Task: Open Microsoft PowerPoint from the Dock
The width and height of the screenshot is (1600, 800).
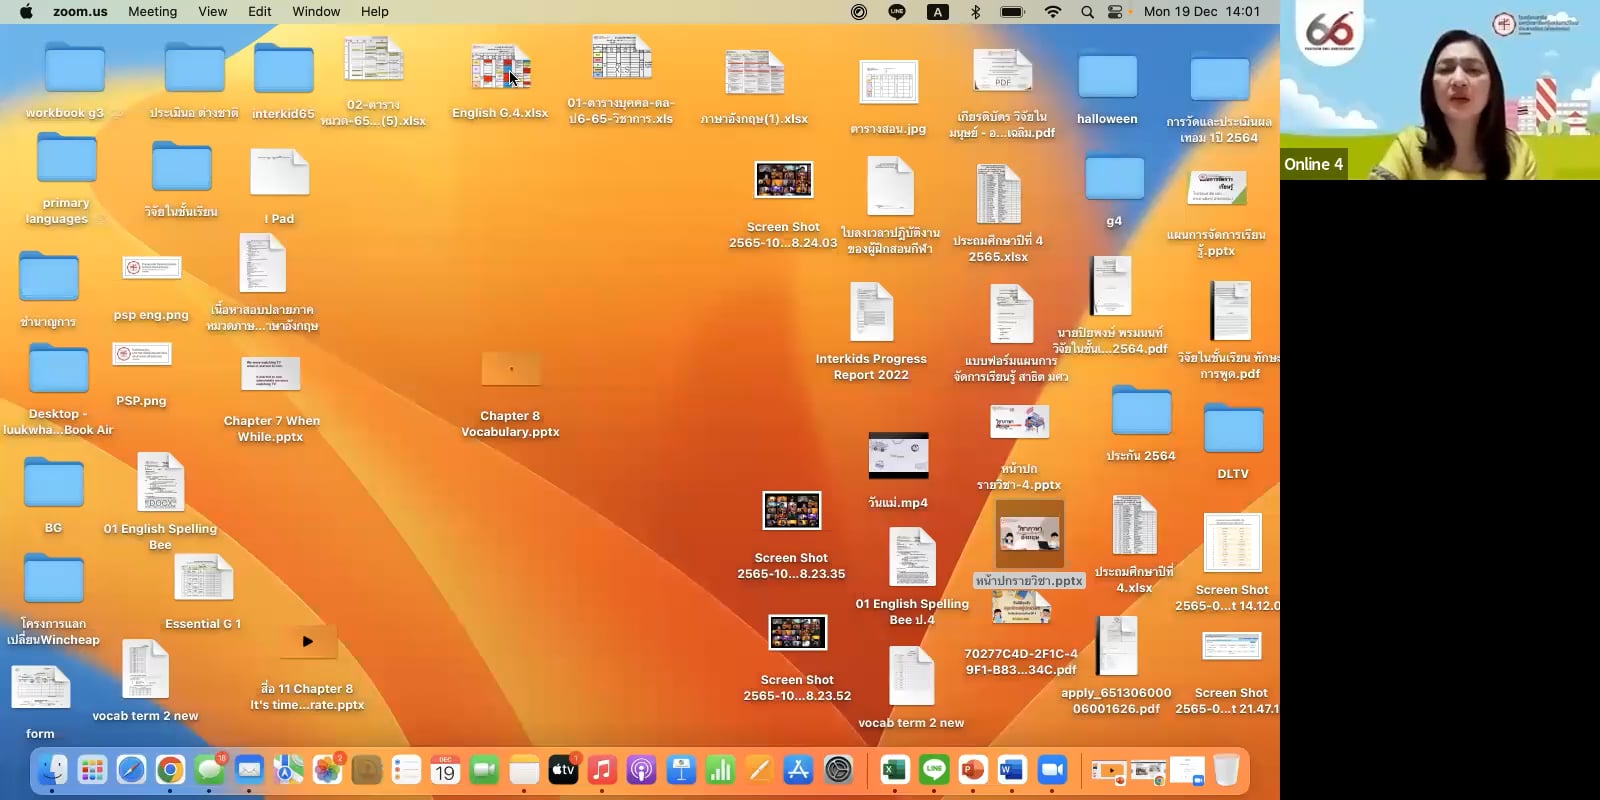Action: (x=972, y=770)
